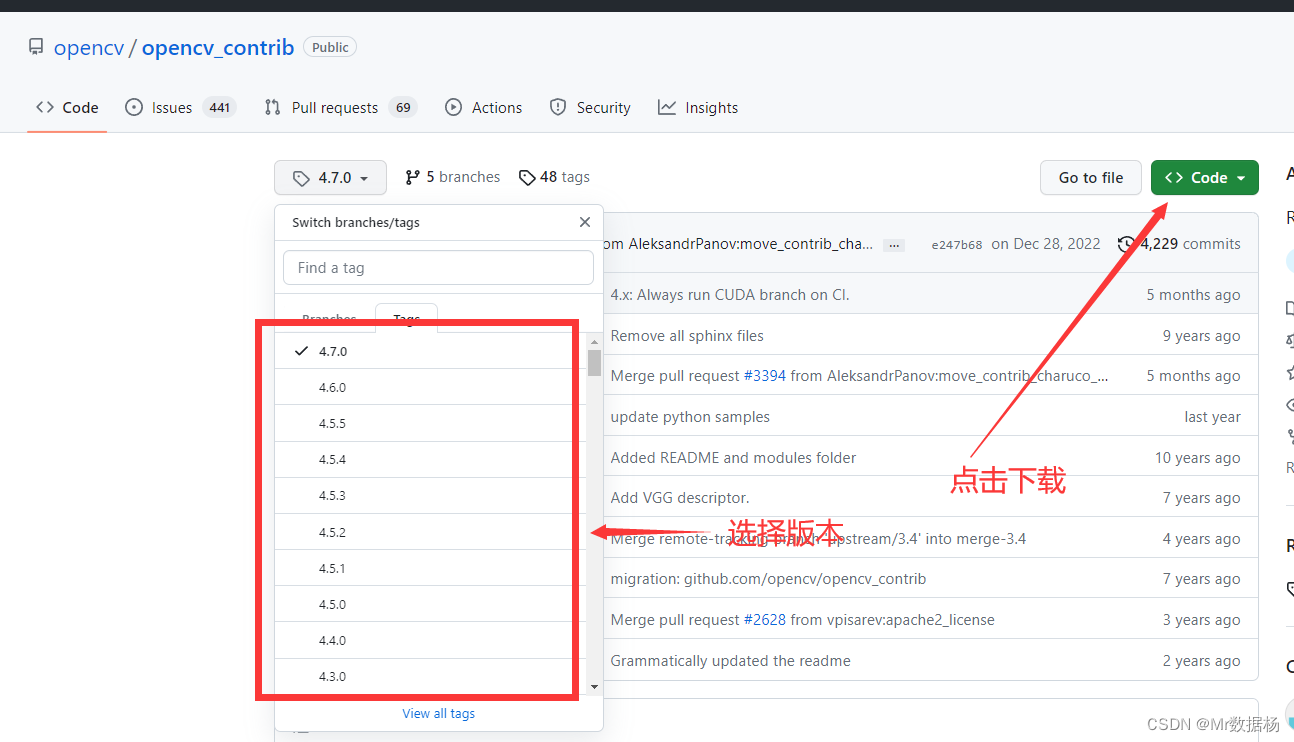Image resolution: width=1294 pixels, height=742 pixels.
Task: Click the Go to file button
Action: point(1090,177)
